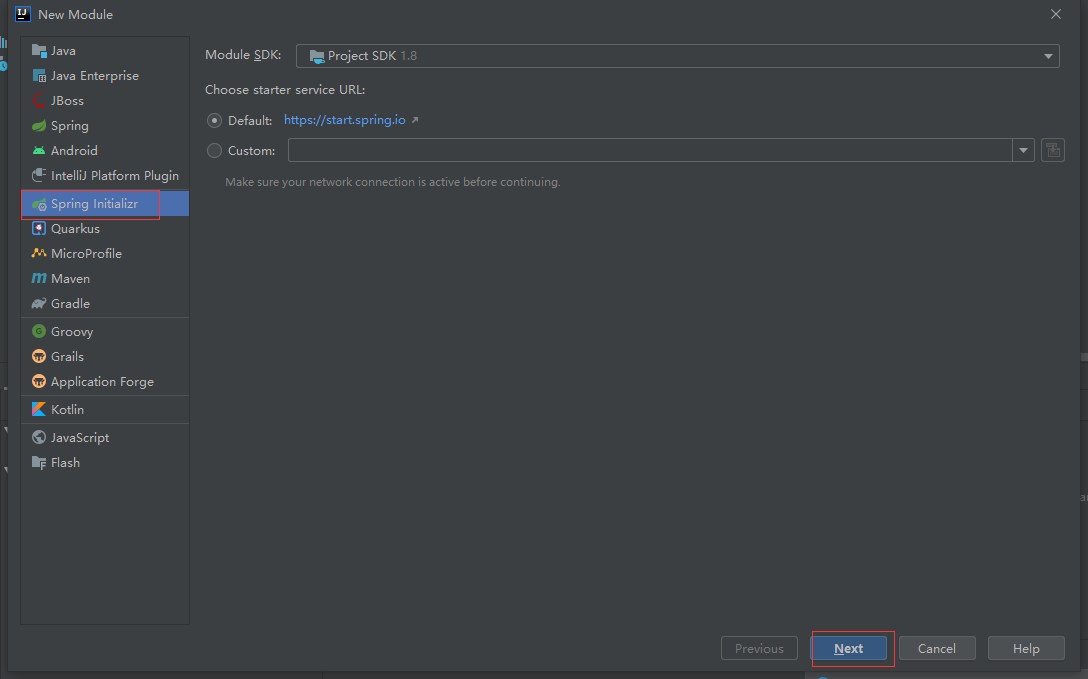Screen dimensions: 1088x679
Task: Click the MicroProfile icon
Action: tap(39, 253)
